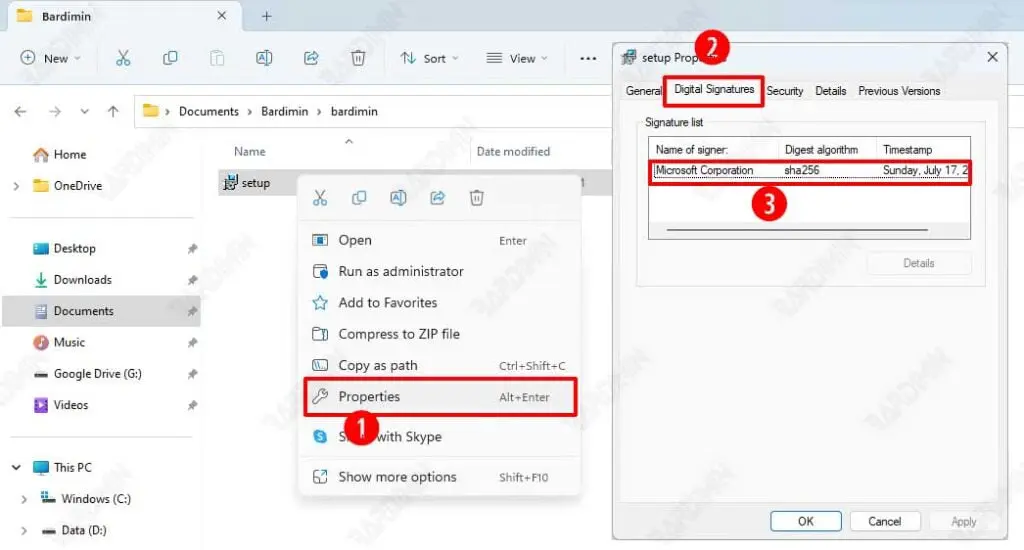Viewport: 1024px width, 550px height.
Task: Choose Show more options
Action: [x=440, y=477]
